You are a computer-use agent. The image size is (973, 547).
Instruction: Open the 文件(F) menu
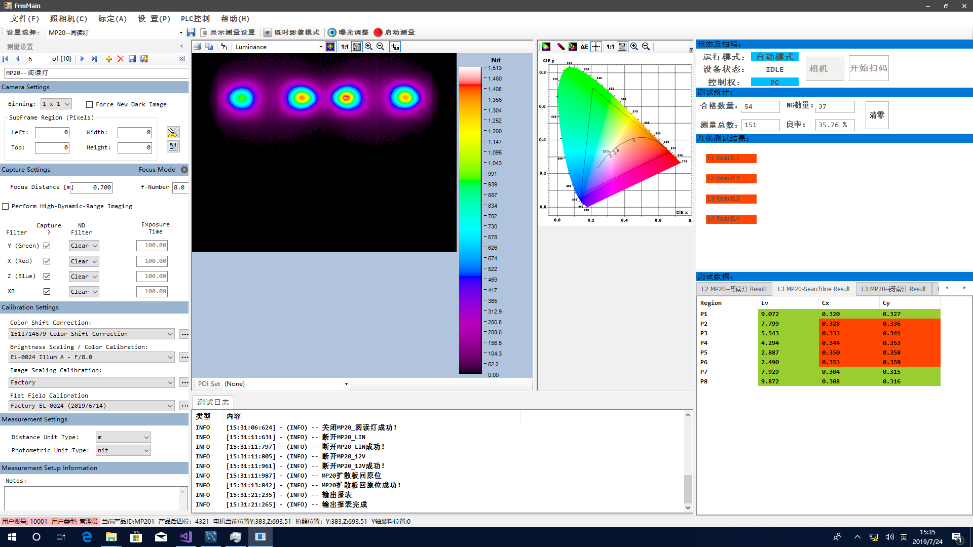[x=25, y=19]
